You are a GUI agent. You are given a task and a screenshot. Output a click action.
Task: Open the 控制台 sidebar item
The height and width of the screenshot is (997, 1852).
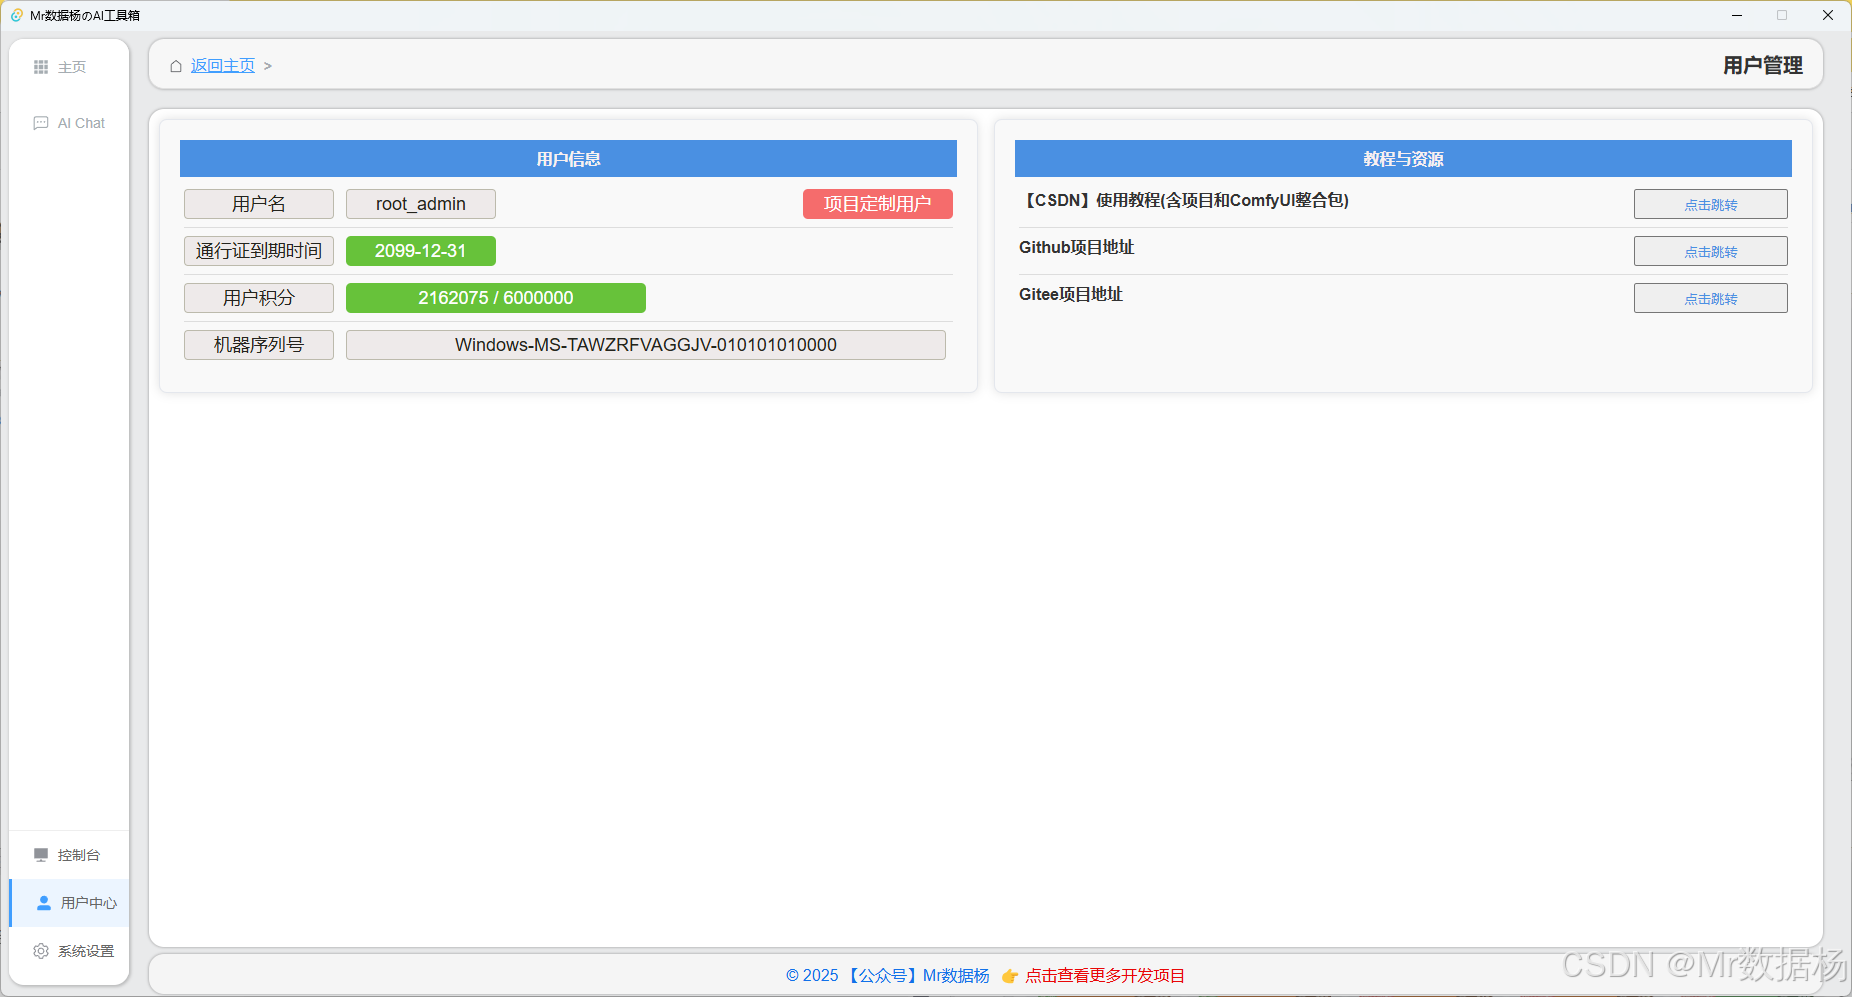69,855
